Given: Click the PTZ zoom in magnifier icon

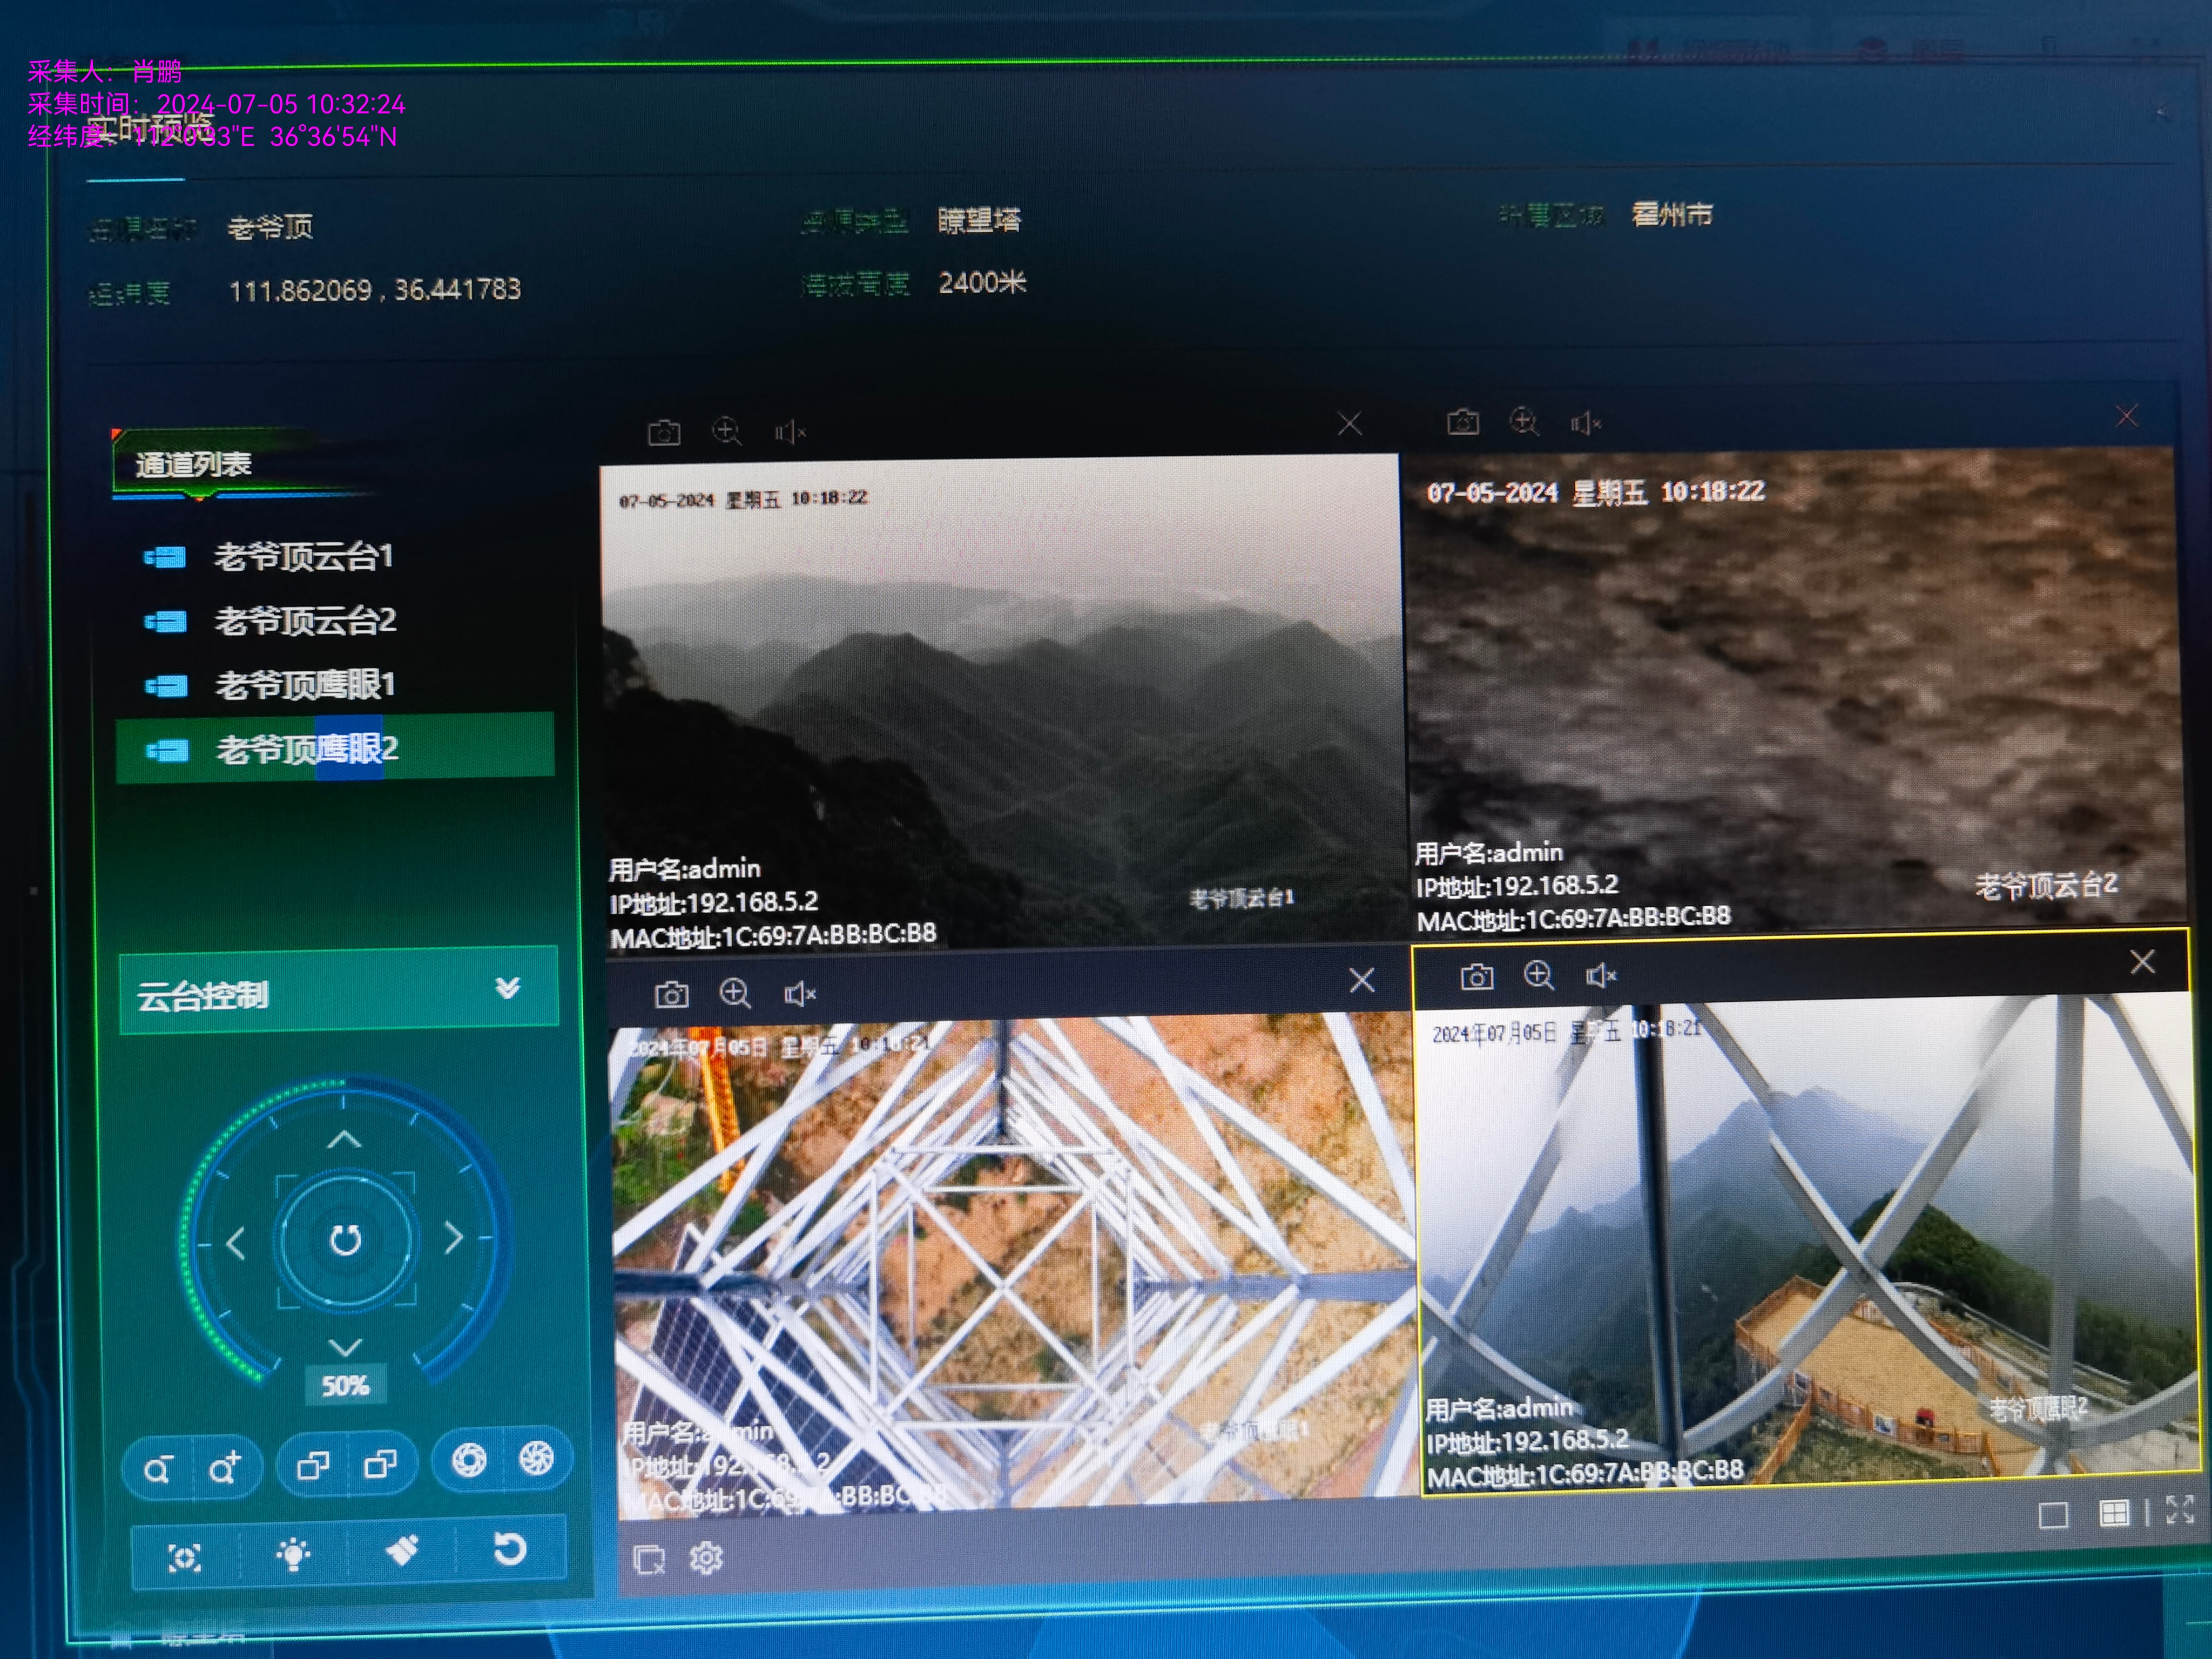Looking at the screenshot, I should point(224,1468).
